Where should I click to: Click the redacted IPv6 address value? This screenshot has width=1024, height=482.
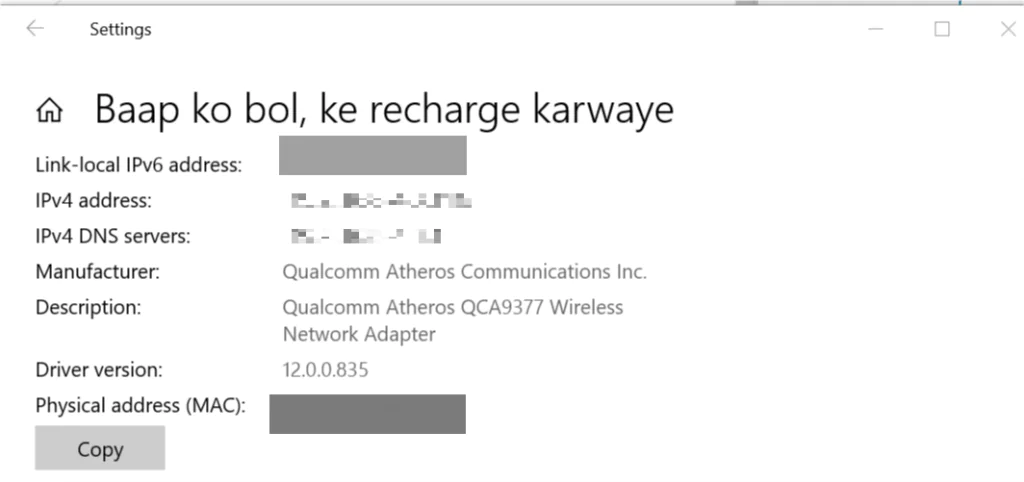pos(373,156)
